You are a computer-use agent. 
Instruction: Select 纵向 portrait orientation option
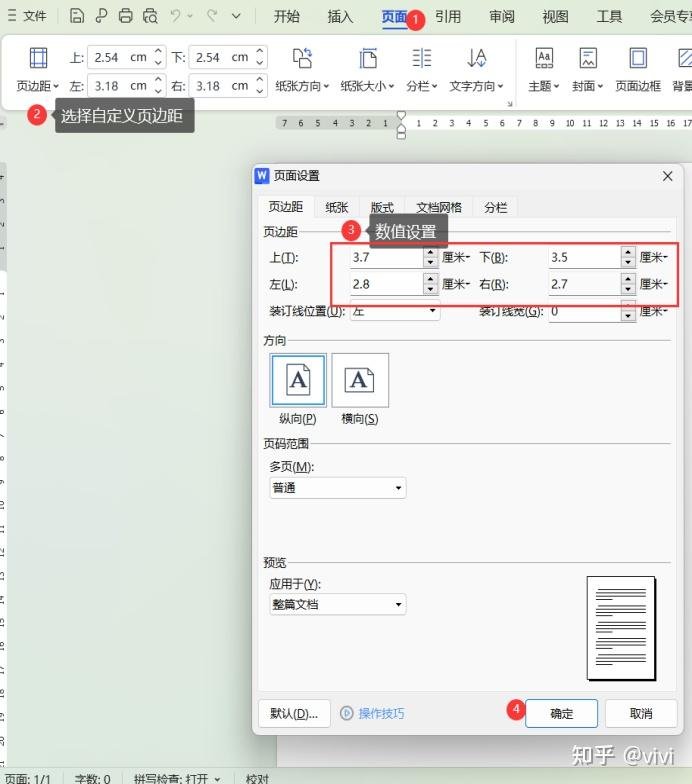click(x=297, y=381)
